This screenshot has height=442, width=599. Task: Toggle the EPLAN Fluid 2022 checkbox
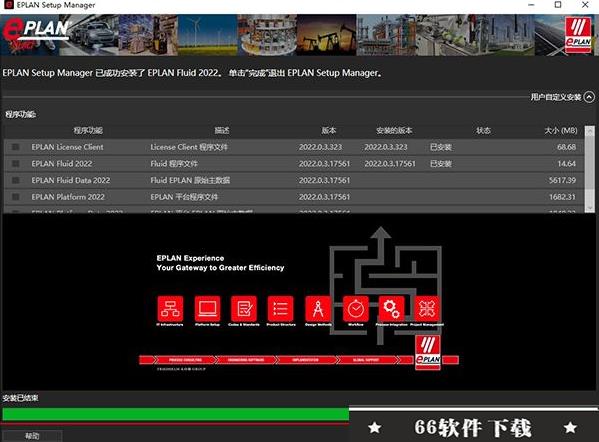(16, 164)
